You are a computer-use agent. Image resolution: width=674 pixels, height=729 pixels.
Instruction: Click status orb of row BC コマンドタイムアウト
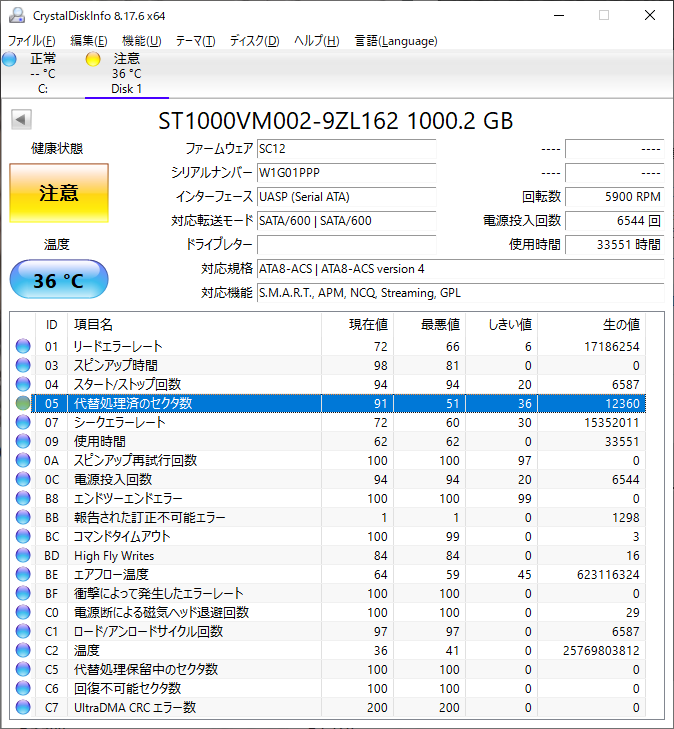click(x=23, y=537)
